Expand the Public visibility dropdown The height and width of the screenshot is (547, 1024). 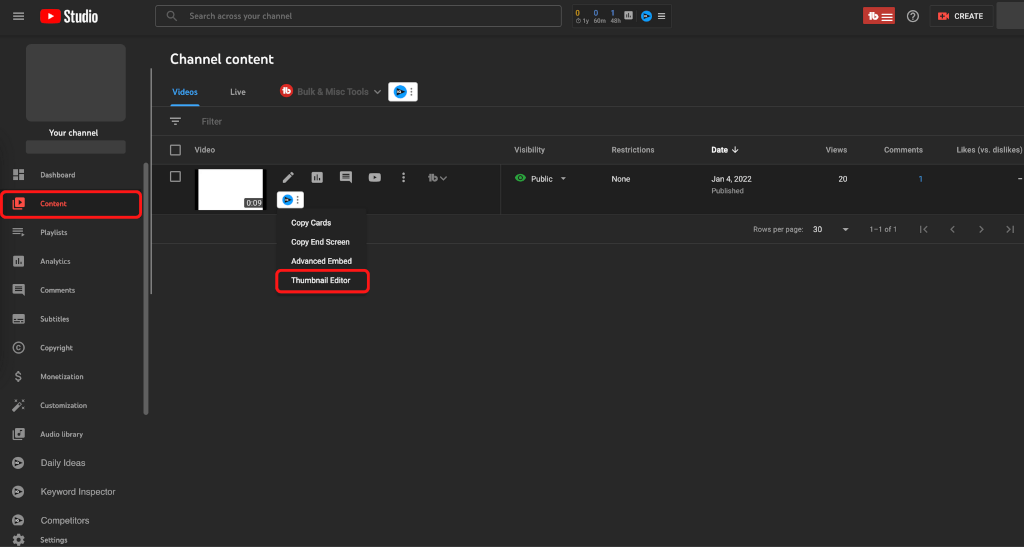(563, 179)
